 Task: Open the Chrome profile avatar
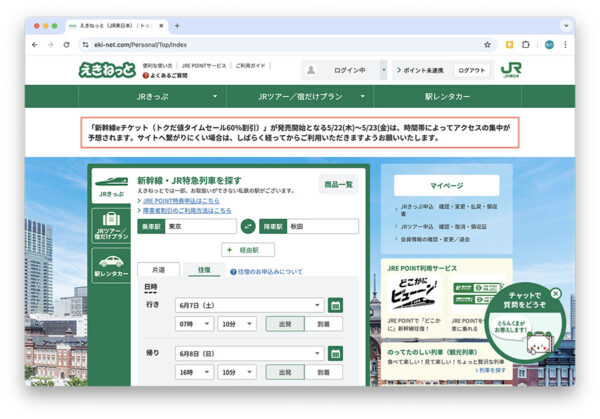(549, 45)
